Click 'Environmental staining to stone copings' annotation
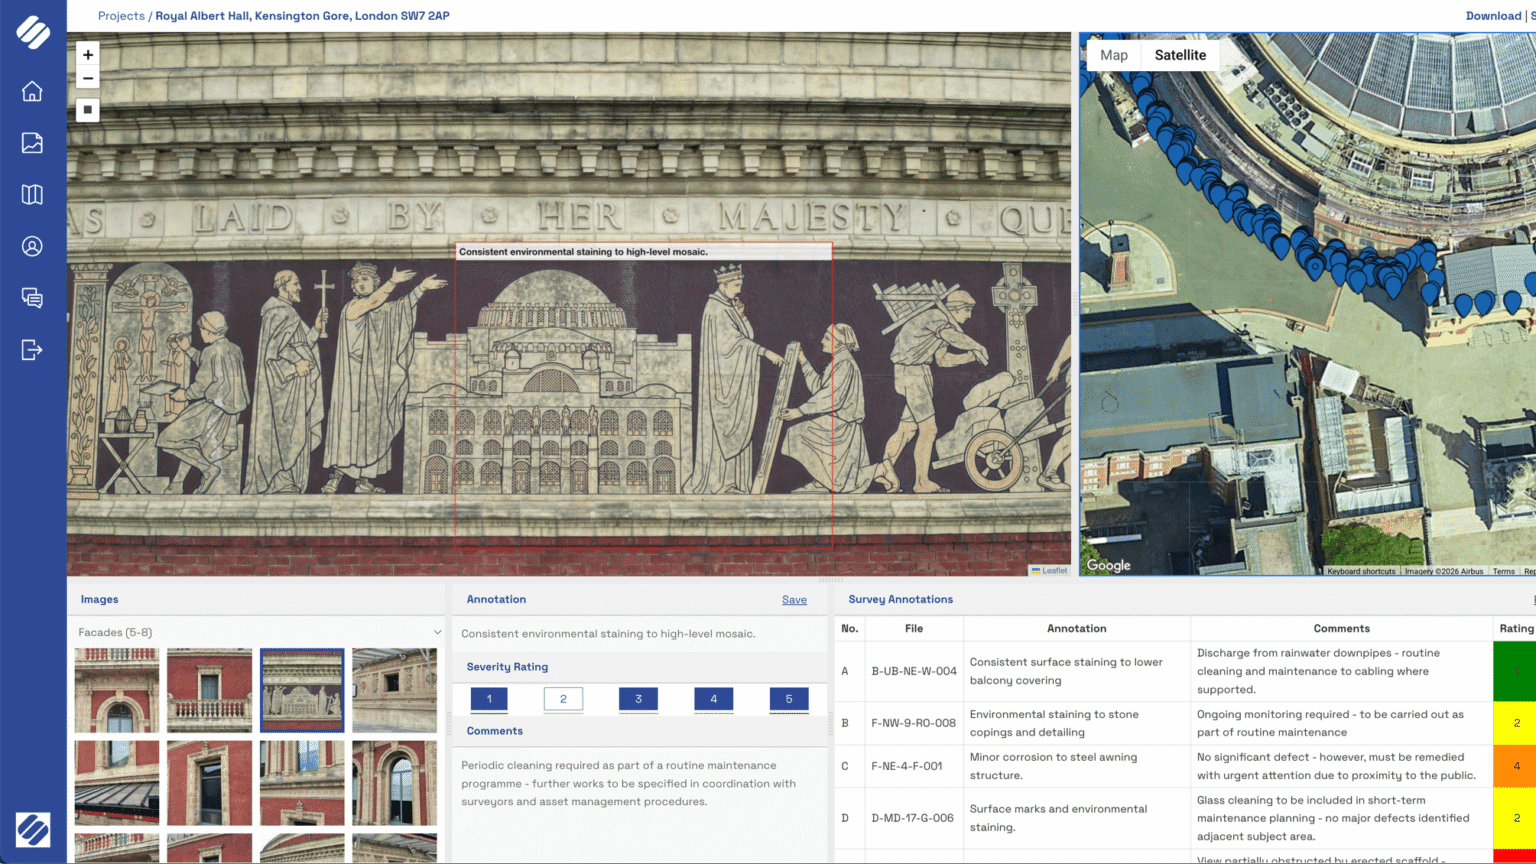The height and width of the screenshot is (864, 1536). tap(1054, 723)
